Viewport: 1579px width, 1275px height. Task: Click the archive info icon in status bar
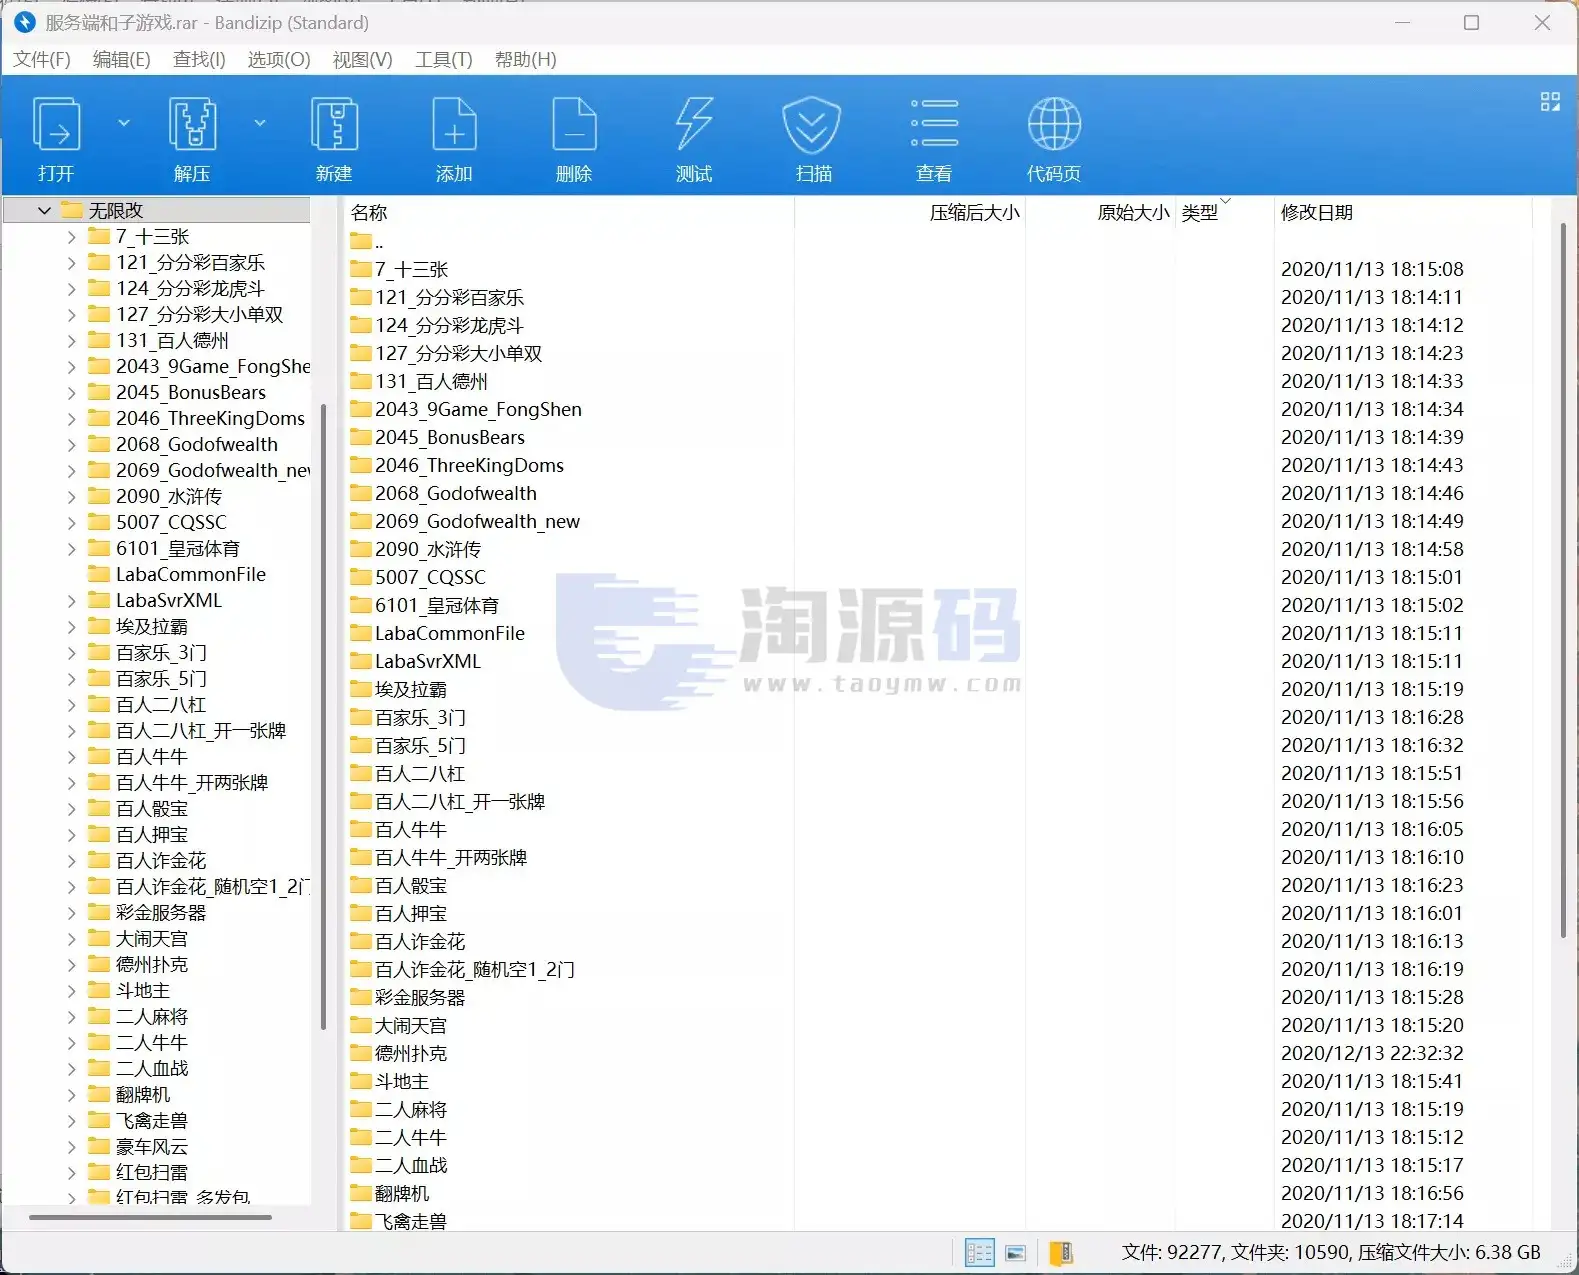tap(1061, 1252)
